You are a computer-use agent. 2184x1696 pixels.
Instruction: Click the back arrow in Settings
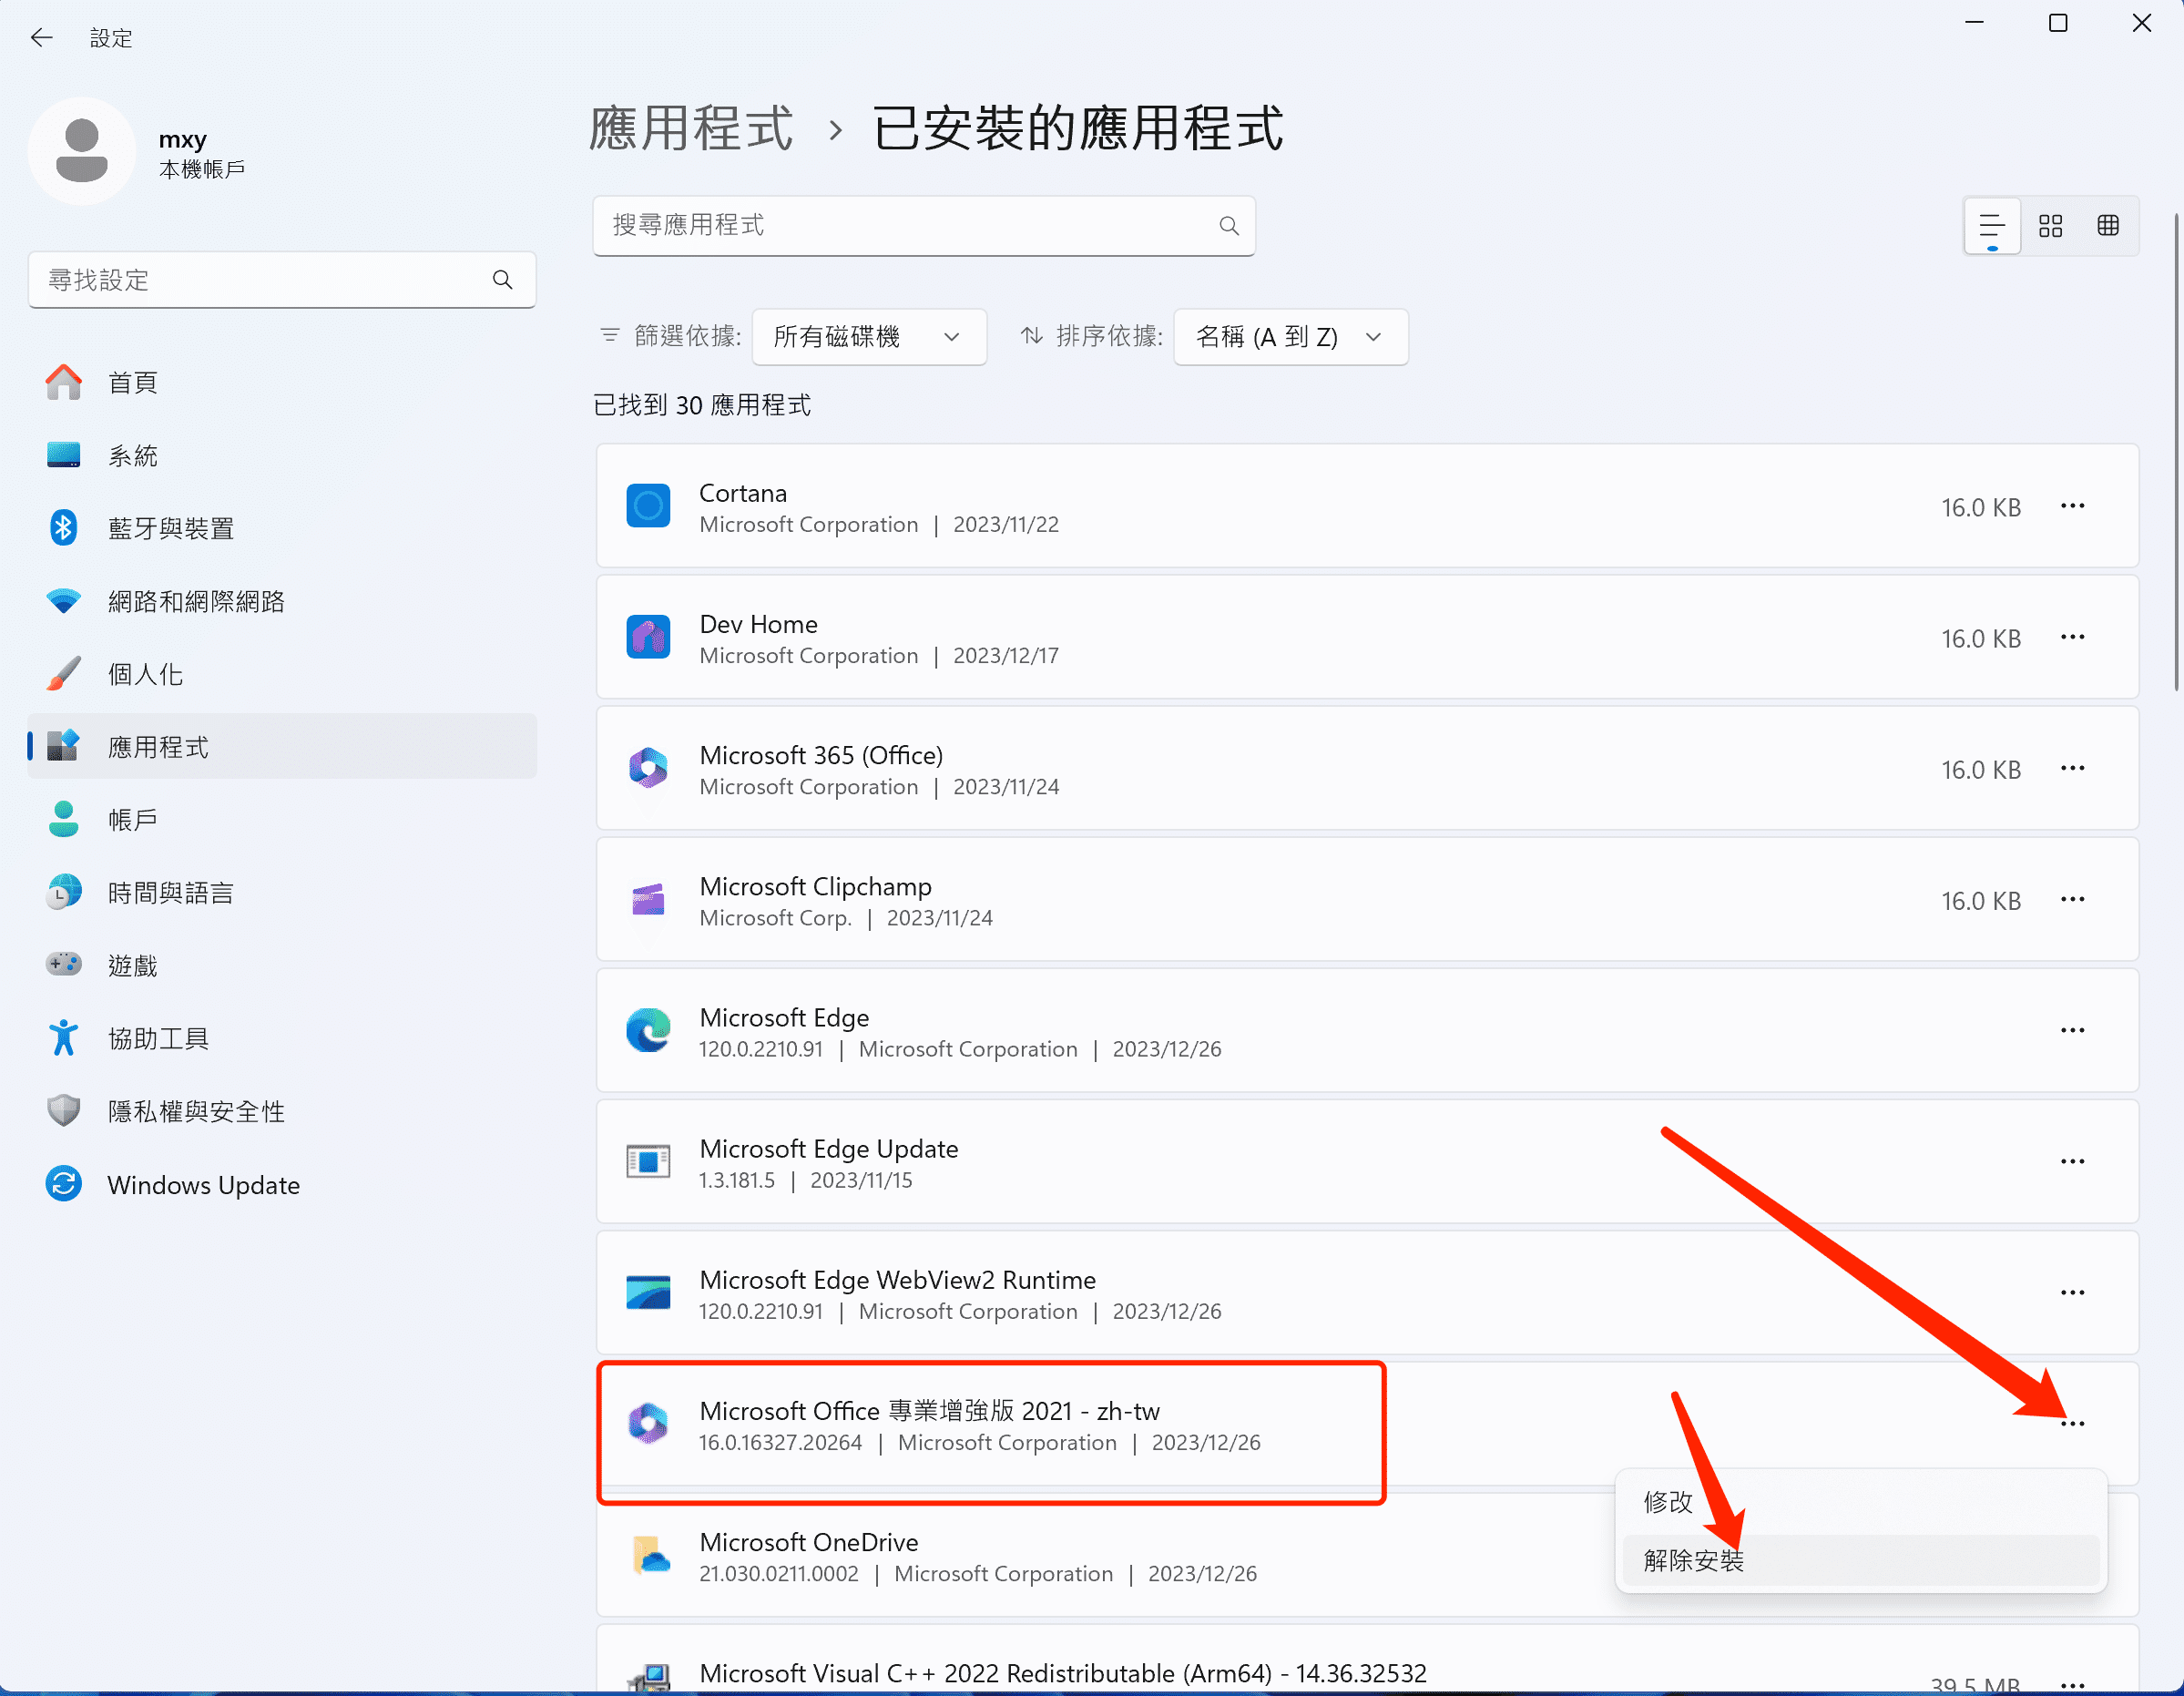click(x=42, y=38)
